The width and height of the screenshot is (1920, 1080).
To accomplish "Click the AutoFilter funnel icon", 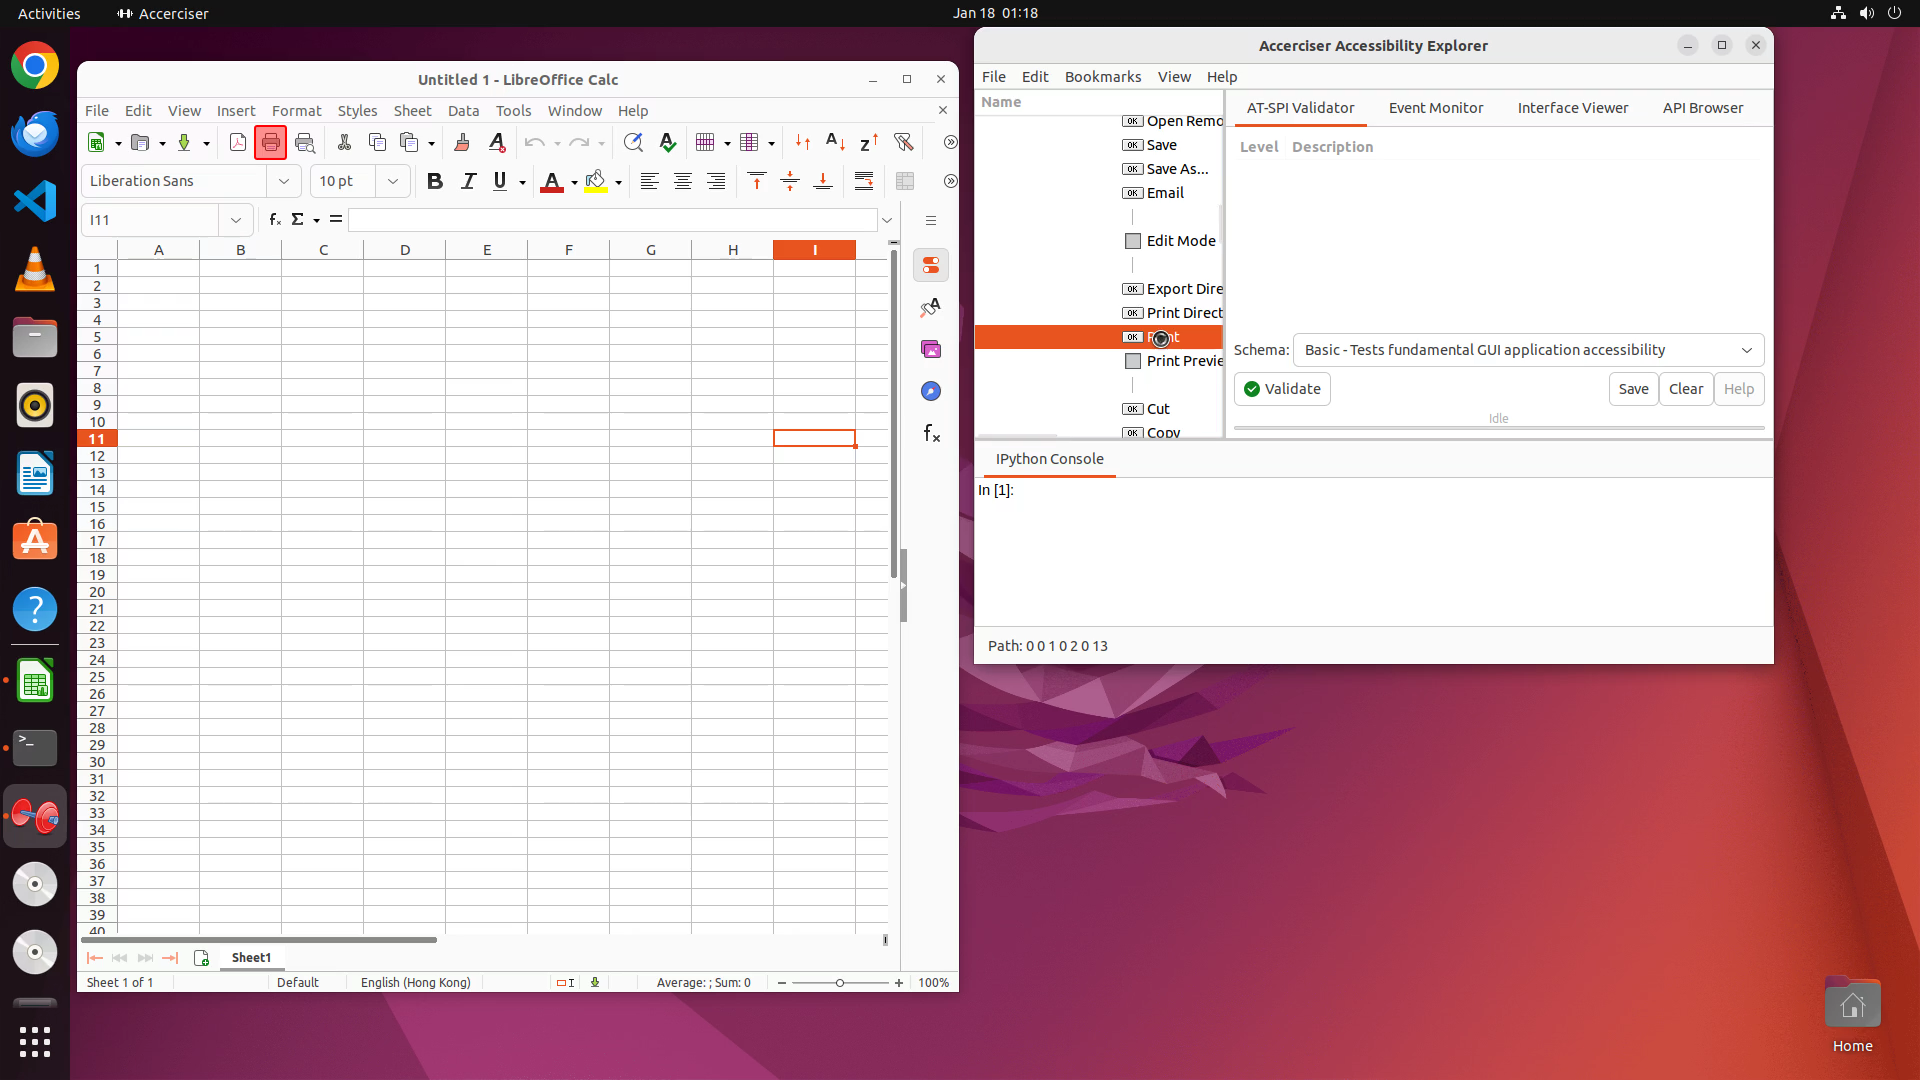I will [x=903, y=143].
